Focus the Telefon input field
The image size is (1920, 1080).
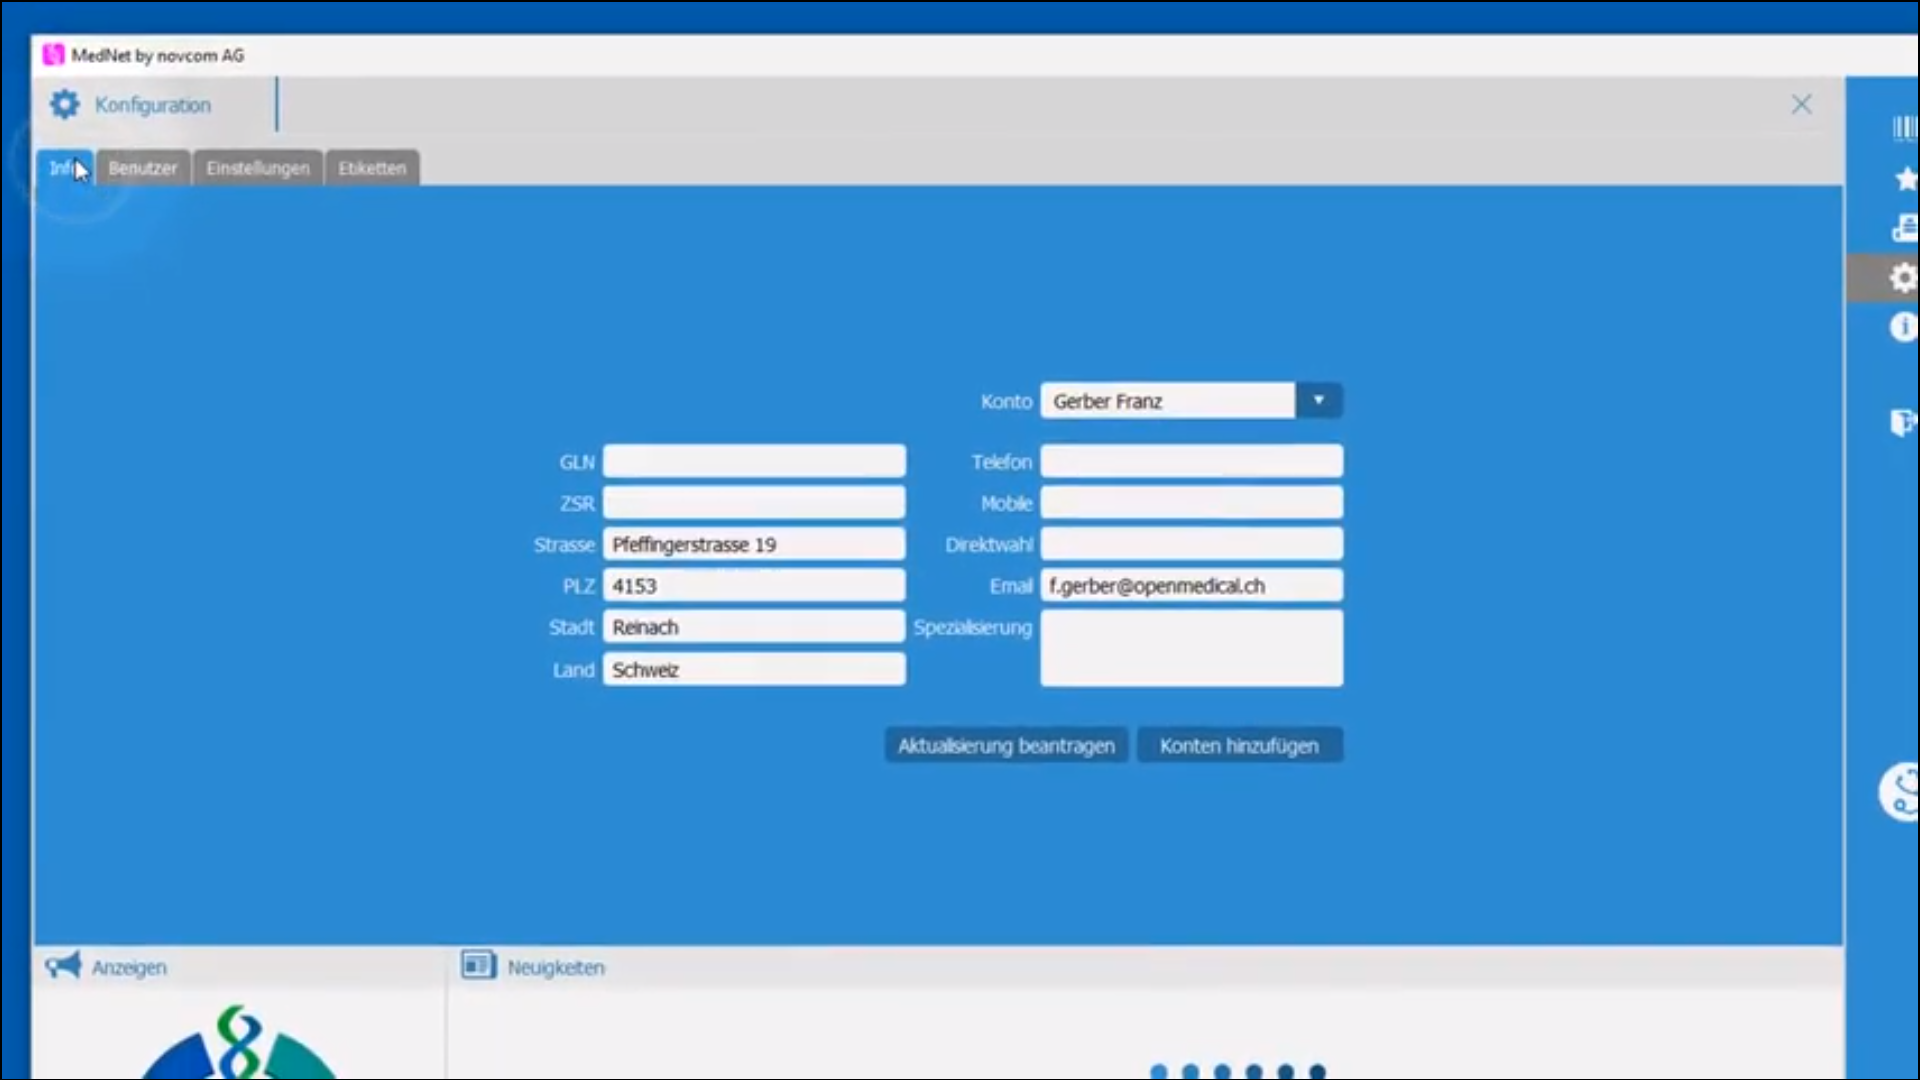tap(1191, 462)
